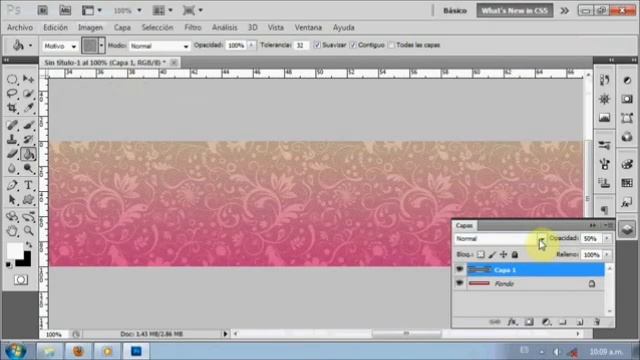Image resolution: width=640 pixels, height=360 pixels.
Task: Open the Ventana menu
Action: (x=308, y=28)
